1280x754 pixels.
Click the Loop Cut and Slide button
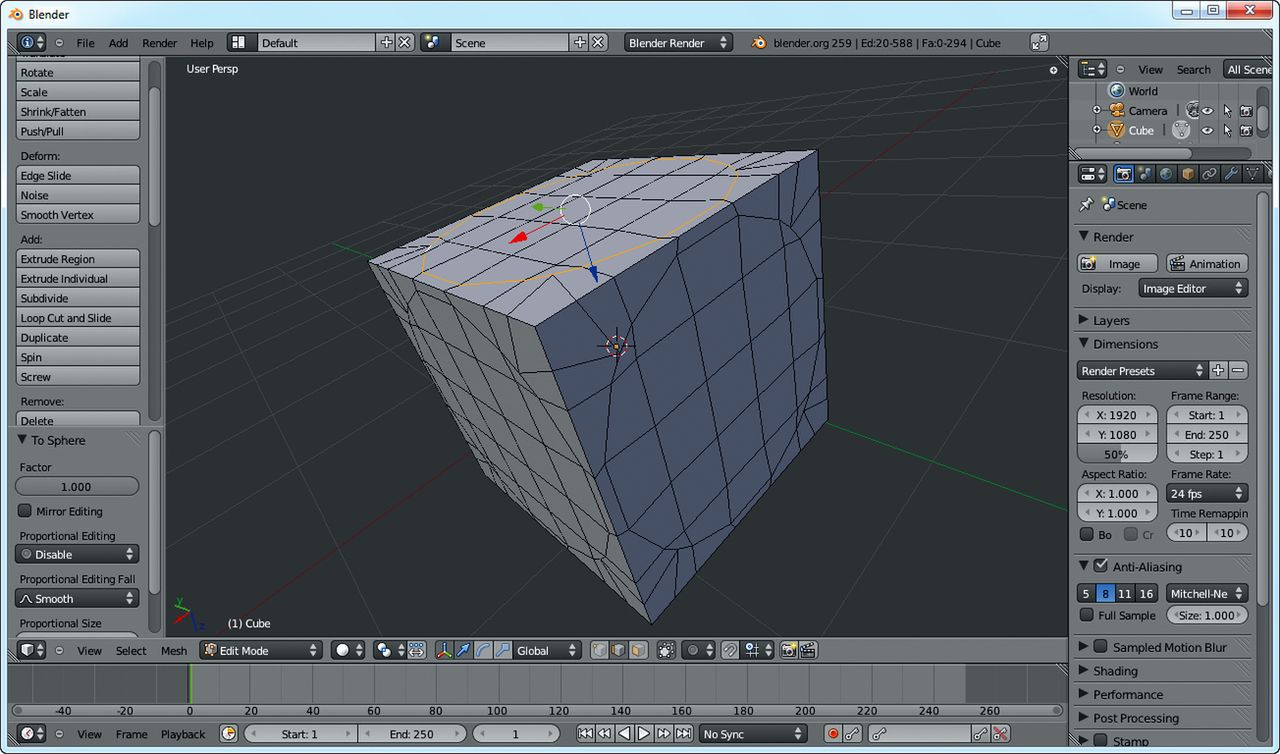[x=77, y=318]
